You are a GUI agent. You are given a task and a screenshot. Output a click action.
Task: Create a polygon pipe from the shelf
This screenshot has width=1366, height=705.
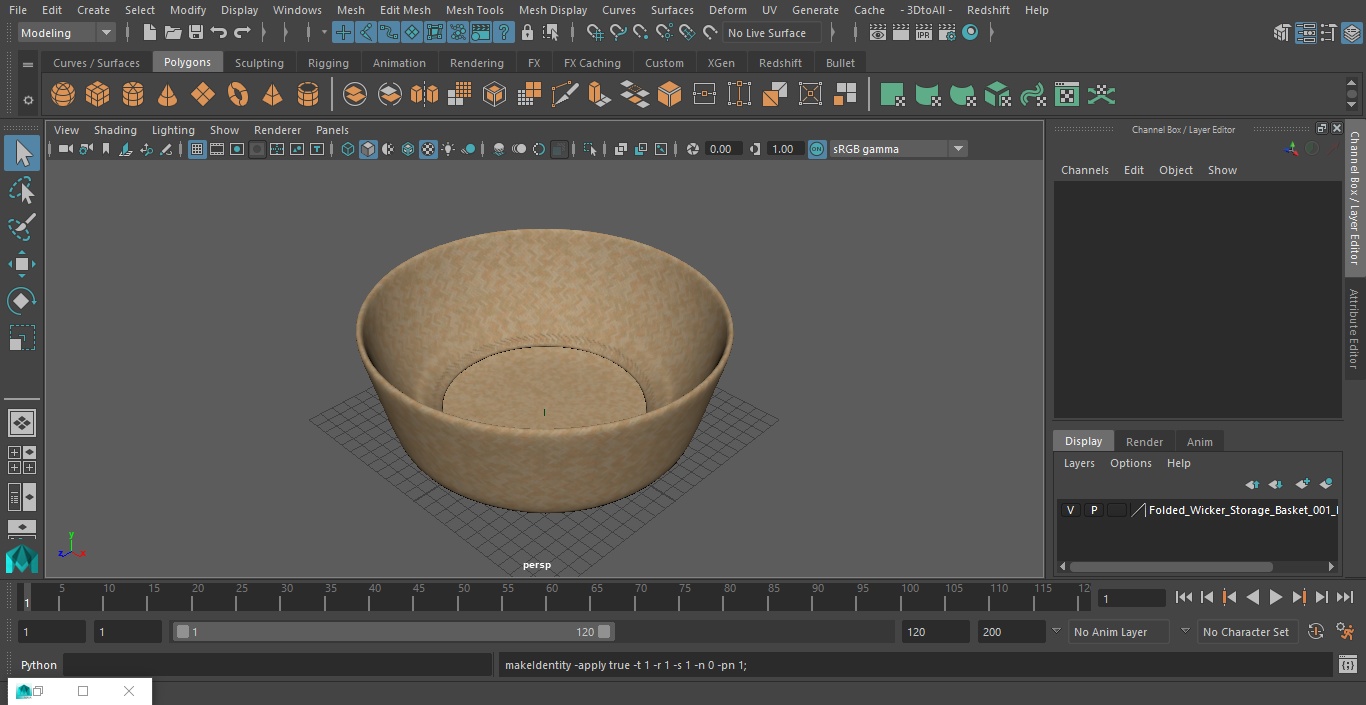(308, 95)
